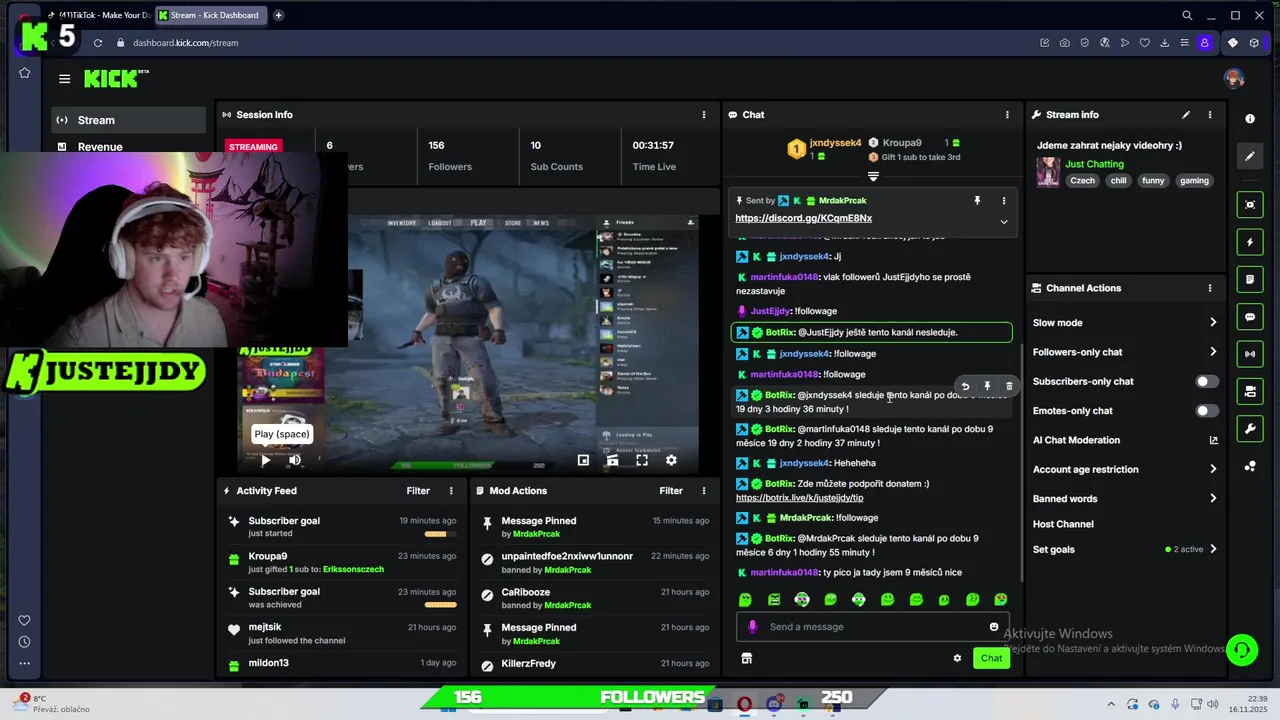Open a new browser tab
The width and height of the screenshot is (1280, 720).
278,15
